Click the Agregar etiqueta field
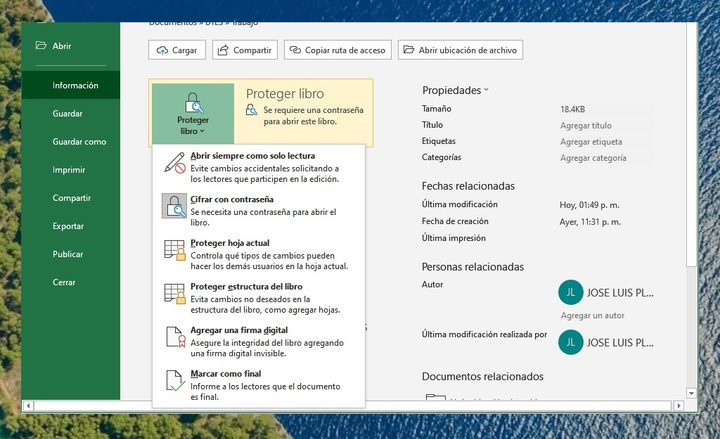 coord(605,141)
